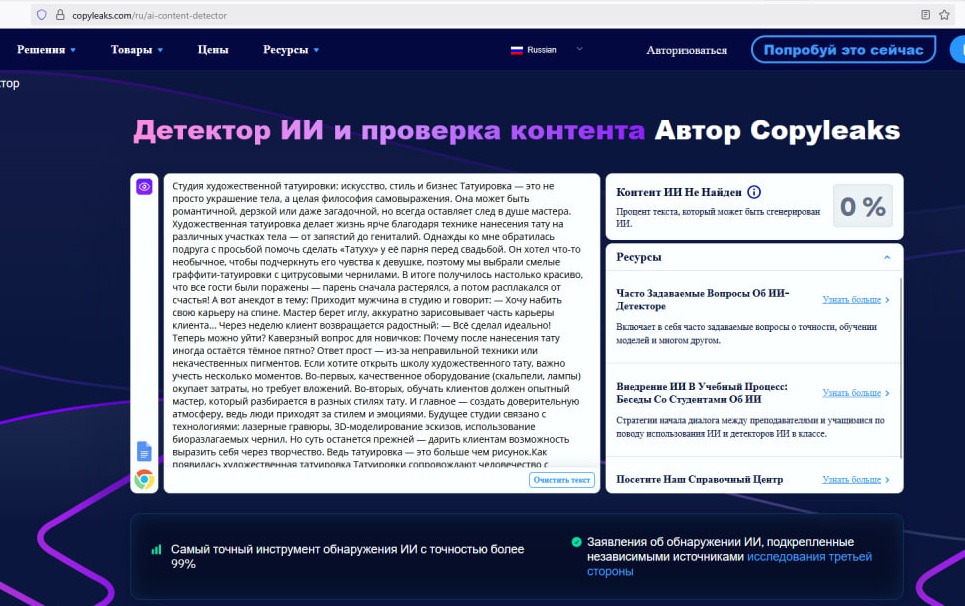Screen dimensions: 965x606
Task: Collapse the Ресурсы panel chevron
Action: pyautogui.click(x=887, y=257)
